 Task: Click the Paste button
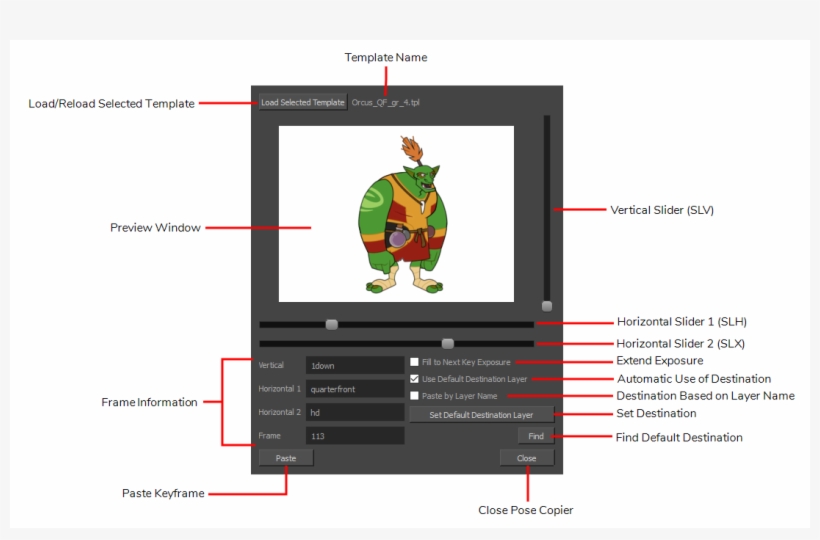pyautogui.click(x=286, y=458)
